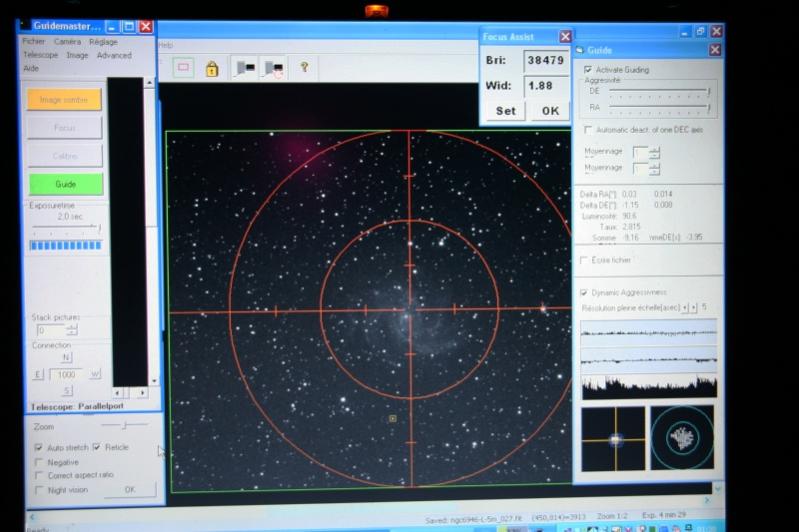Click the S direction button
The width and height of the screenshot is (799, 532).
[x=67, y=391]
